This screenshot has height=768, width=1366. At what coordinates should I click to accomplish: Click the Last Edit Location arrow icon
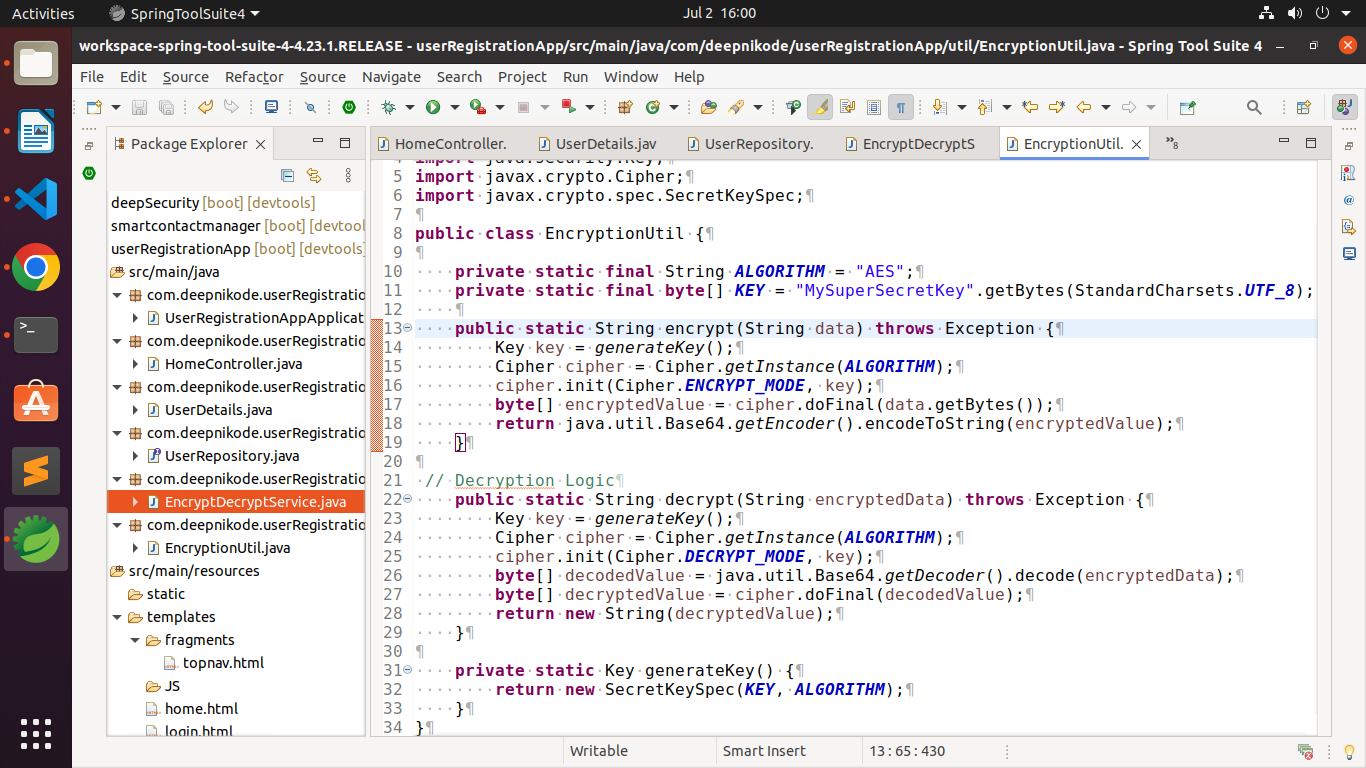(x=1030, y=107)
